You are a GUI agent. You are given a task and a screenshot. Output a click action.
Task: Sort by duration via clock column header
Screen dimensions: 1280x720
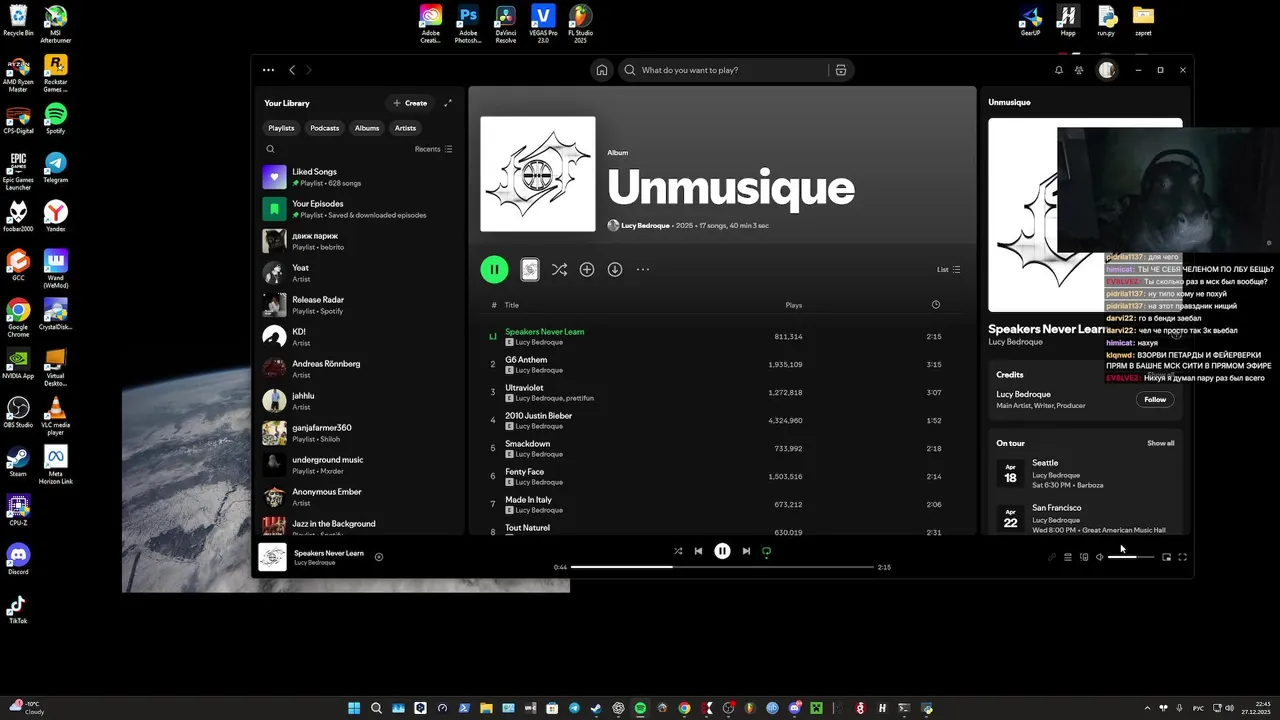click(935, 305)
